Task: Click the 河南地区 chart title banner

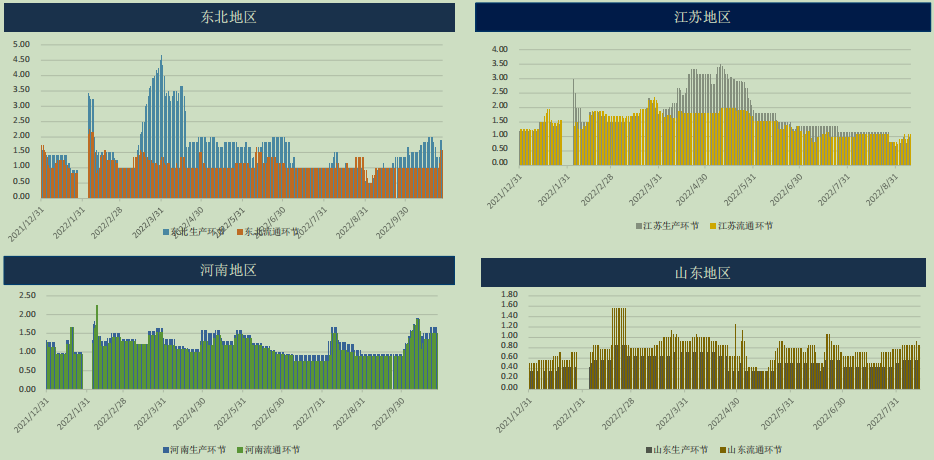Action: [x=229, y=270]
